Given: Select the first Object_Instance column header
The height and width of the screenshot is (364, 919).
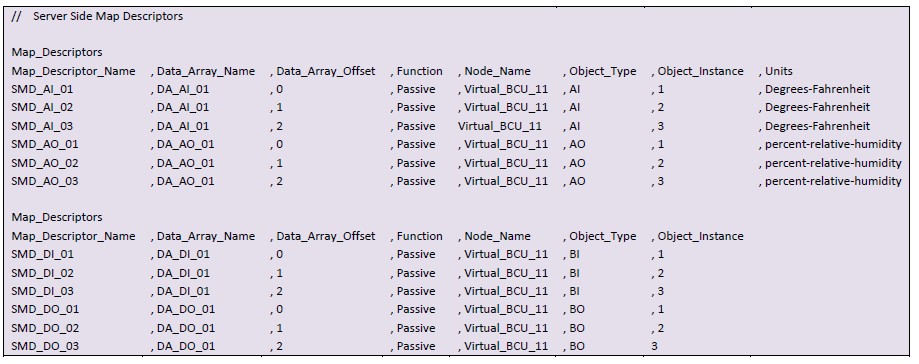Looking at the screenshot, I should [700, 71].
